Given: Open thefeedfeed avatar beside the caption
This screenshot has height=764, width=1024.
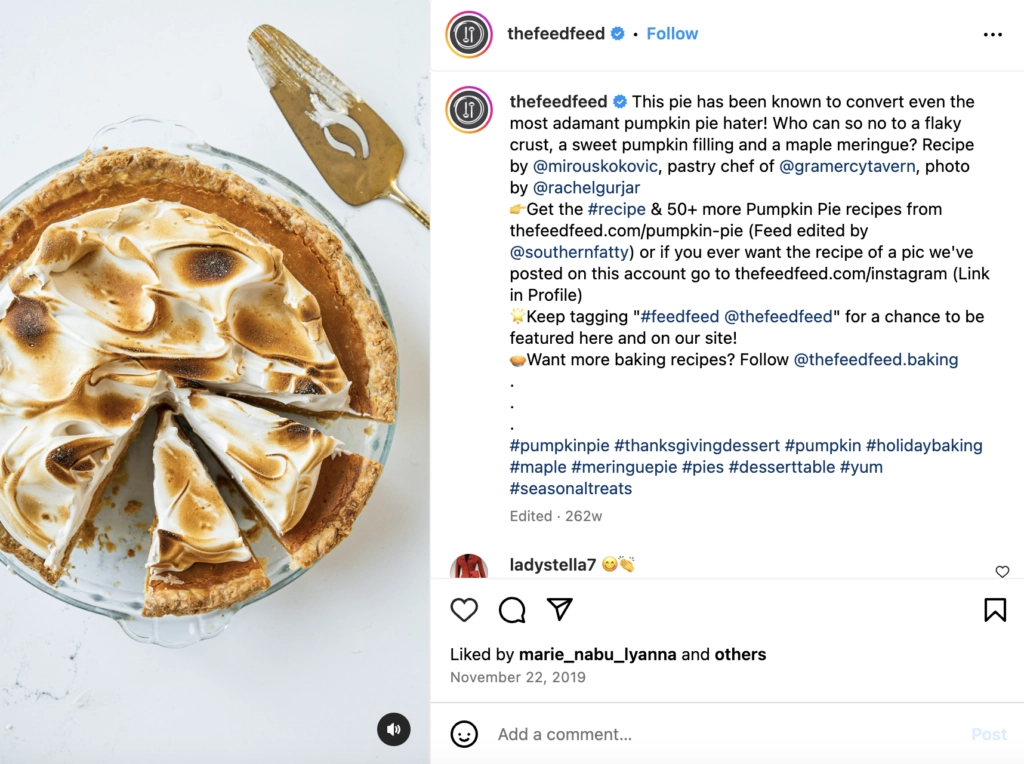Looking at the screenshot, I should (x=469, y=110).
